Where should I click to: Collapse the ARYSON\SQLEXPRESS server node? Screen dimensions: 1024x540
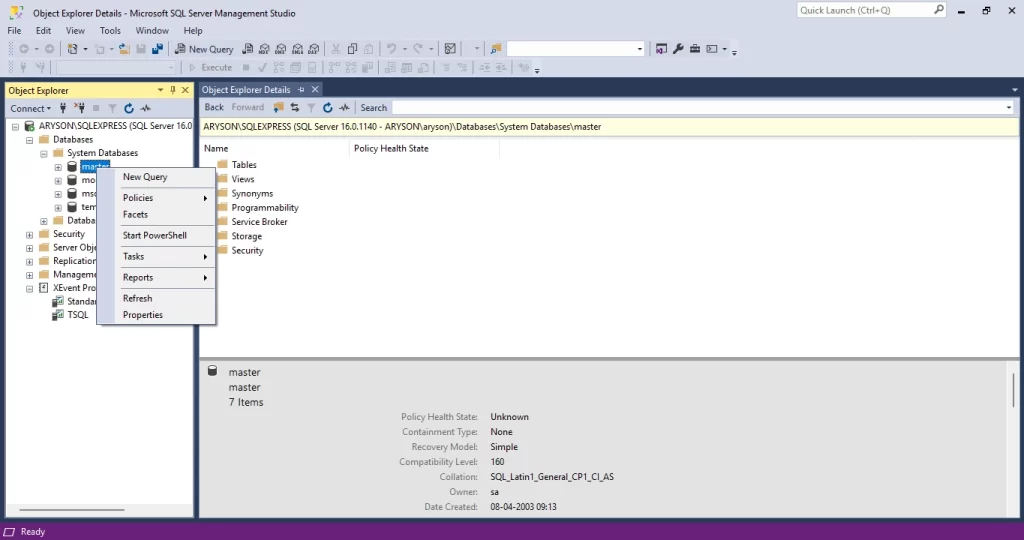coord(15,127)
